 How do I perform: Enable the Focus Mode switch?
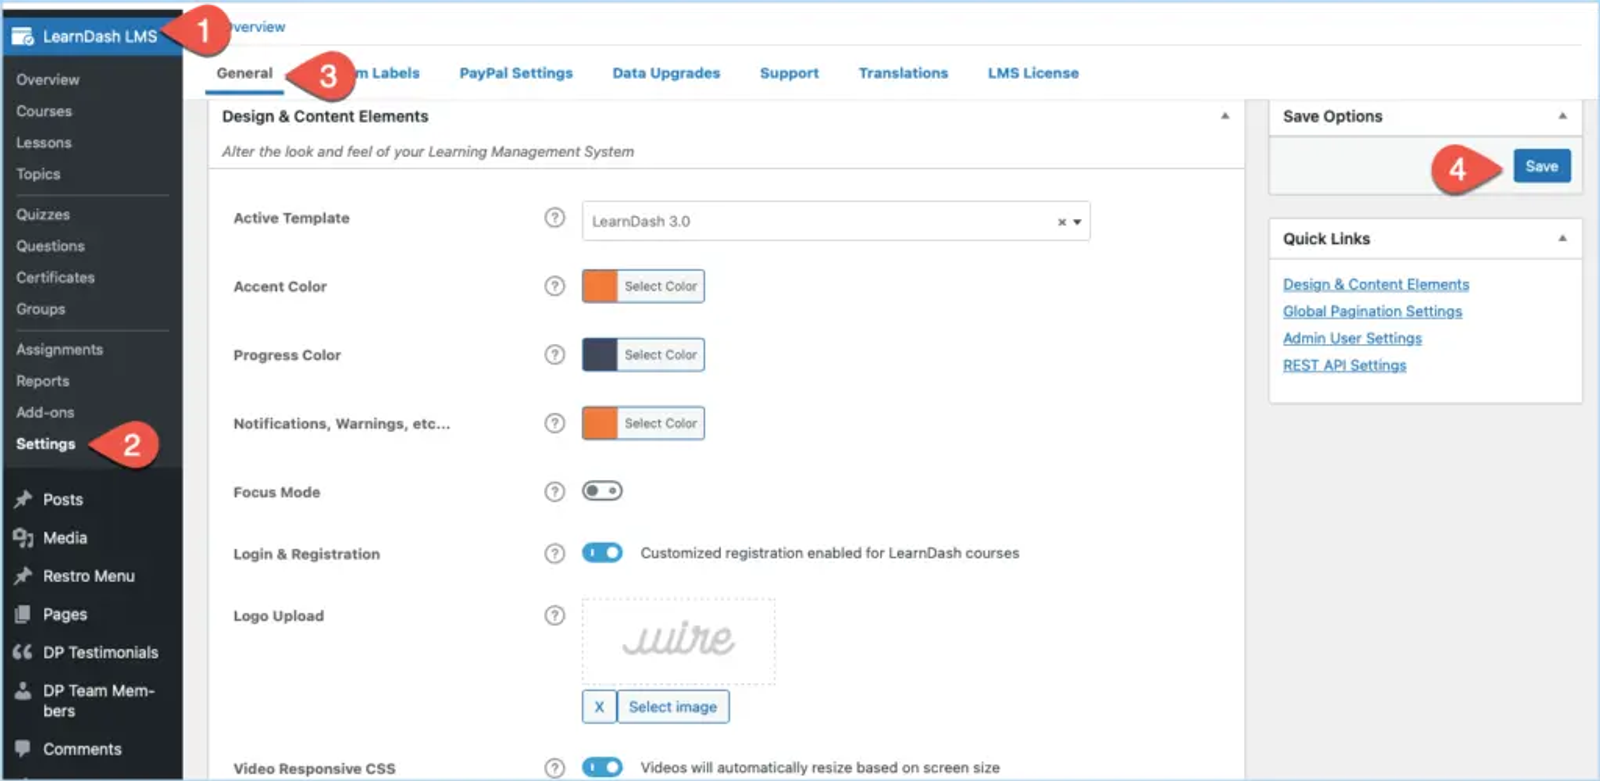click(602, 491)
